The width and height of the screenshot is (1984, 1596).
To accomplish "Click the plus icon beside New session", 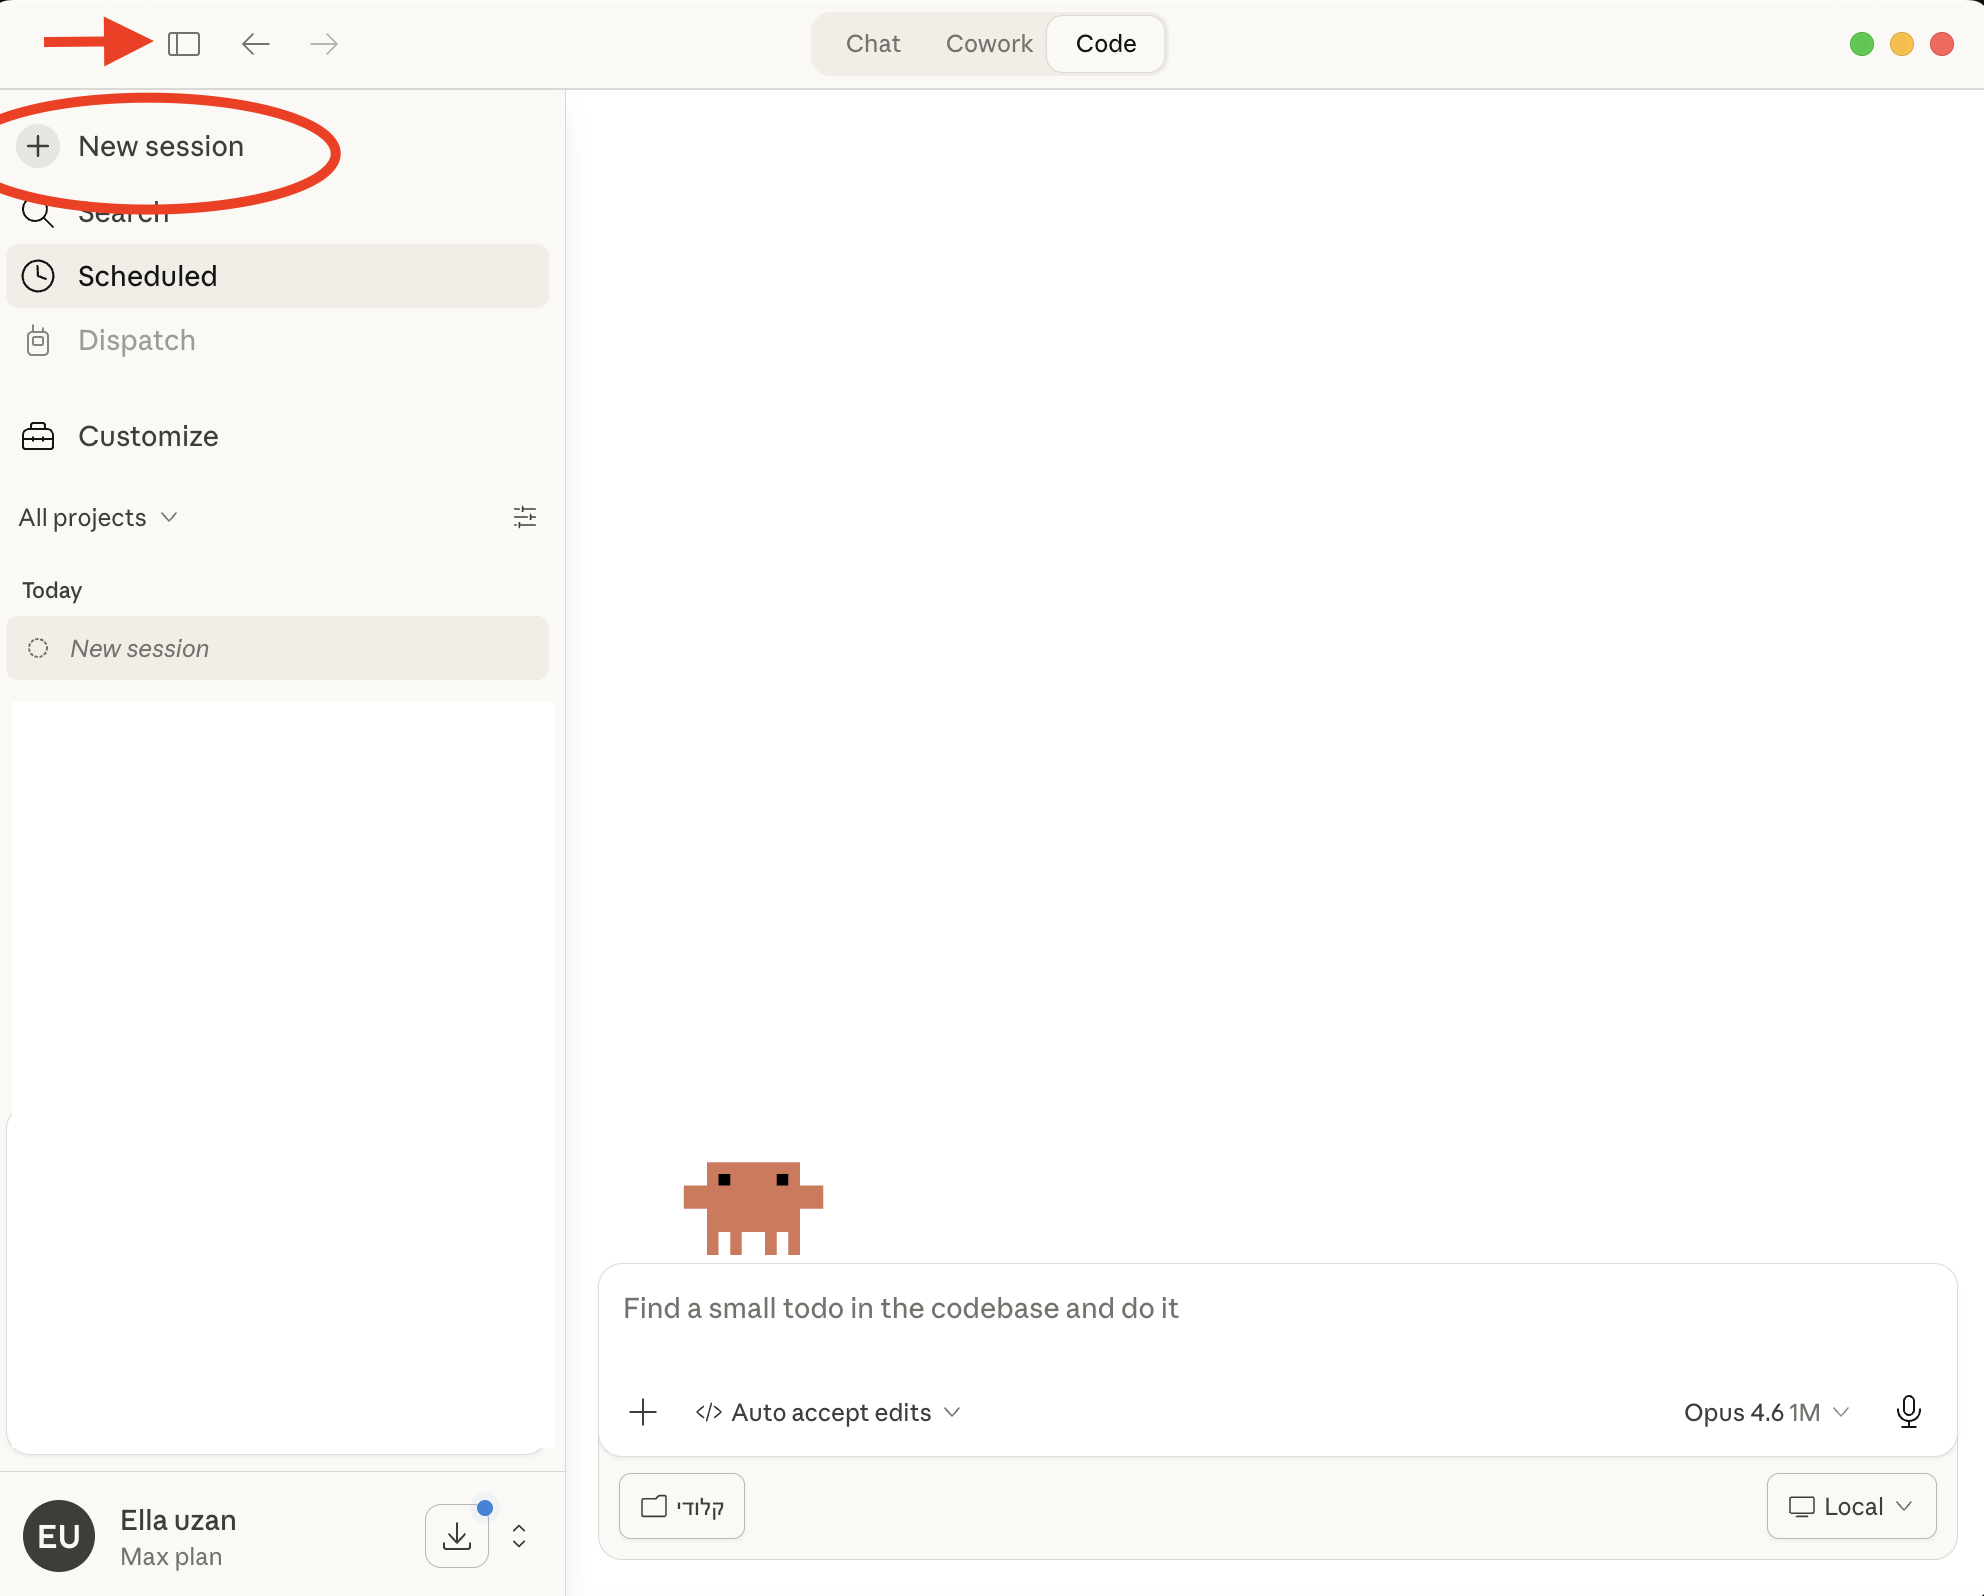I will point(38,146).
